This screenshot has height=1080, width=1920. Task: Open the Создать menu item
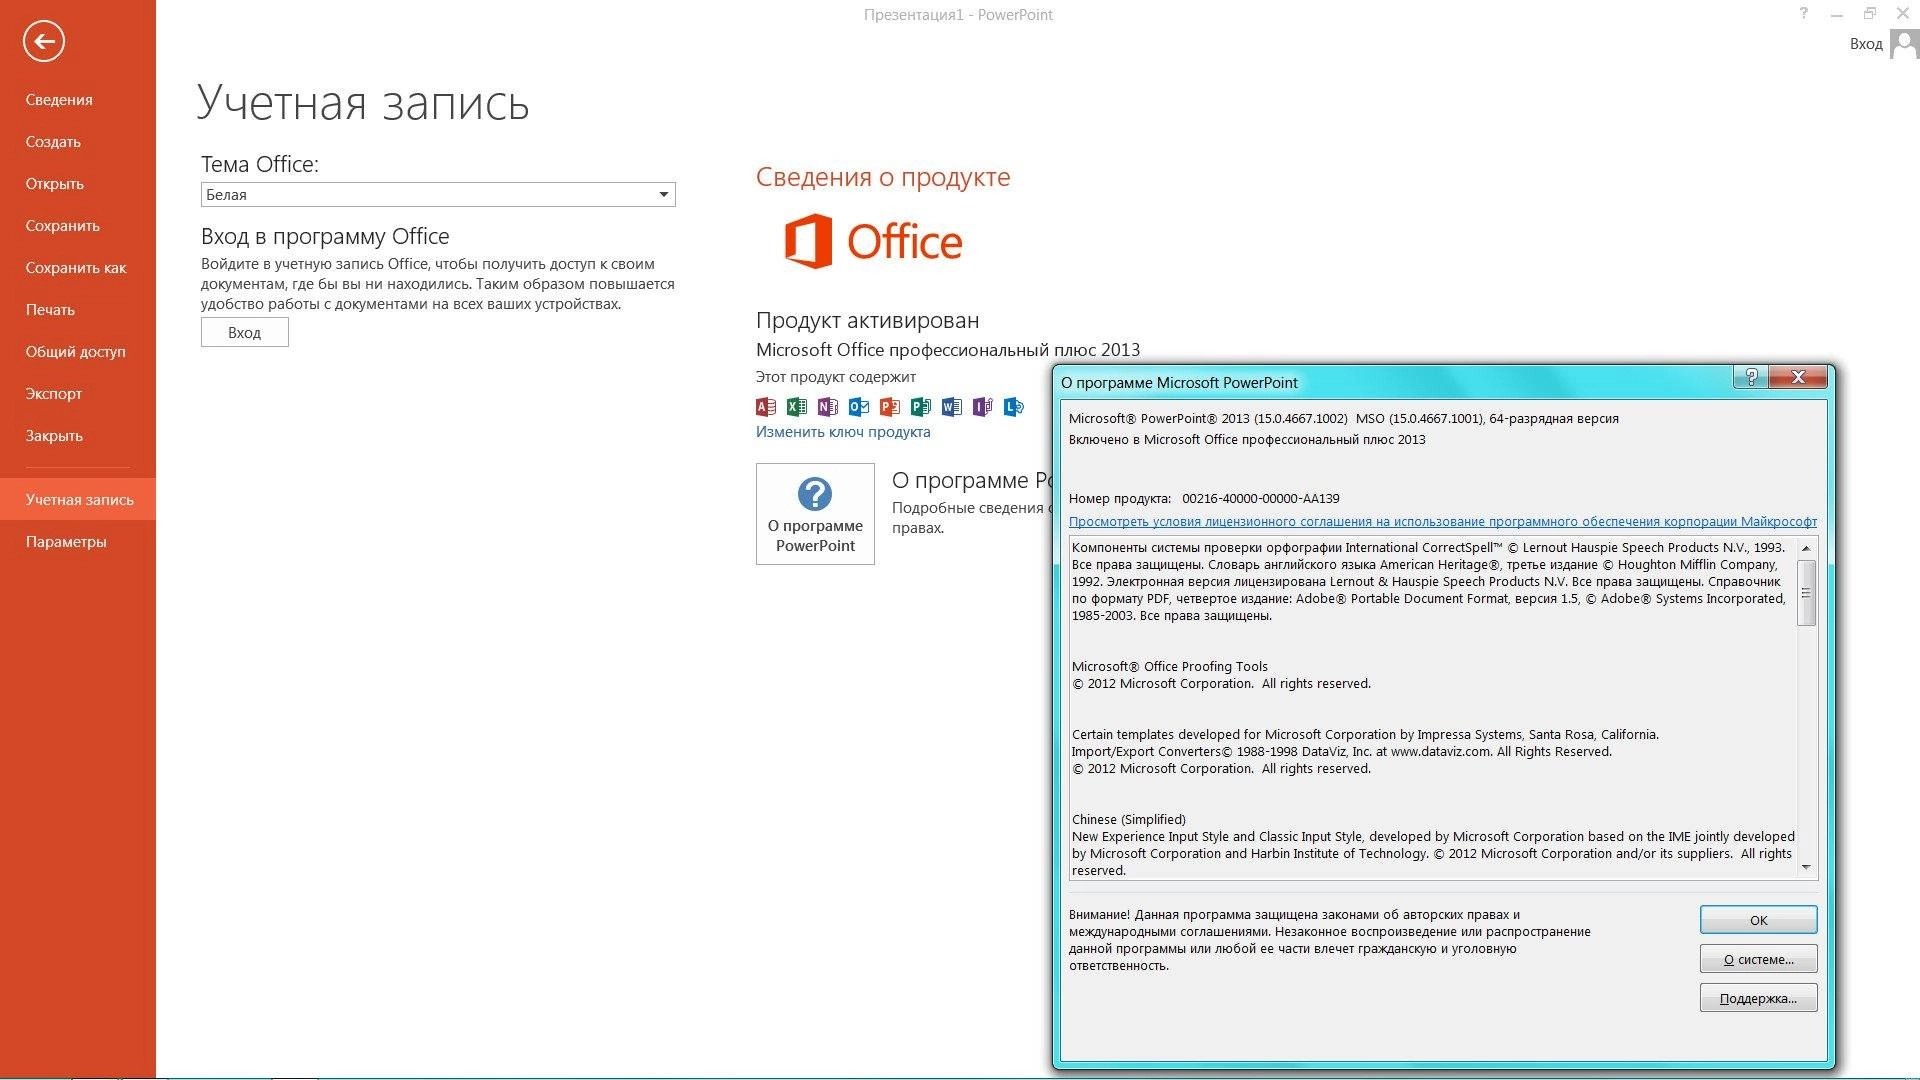click(x=53, y=142)
